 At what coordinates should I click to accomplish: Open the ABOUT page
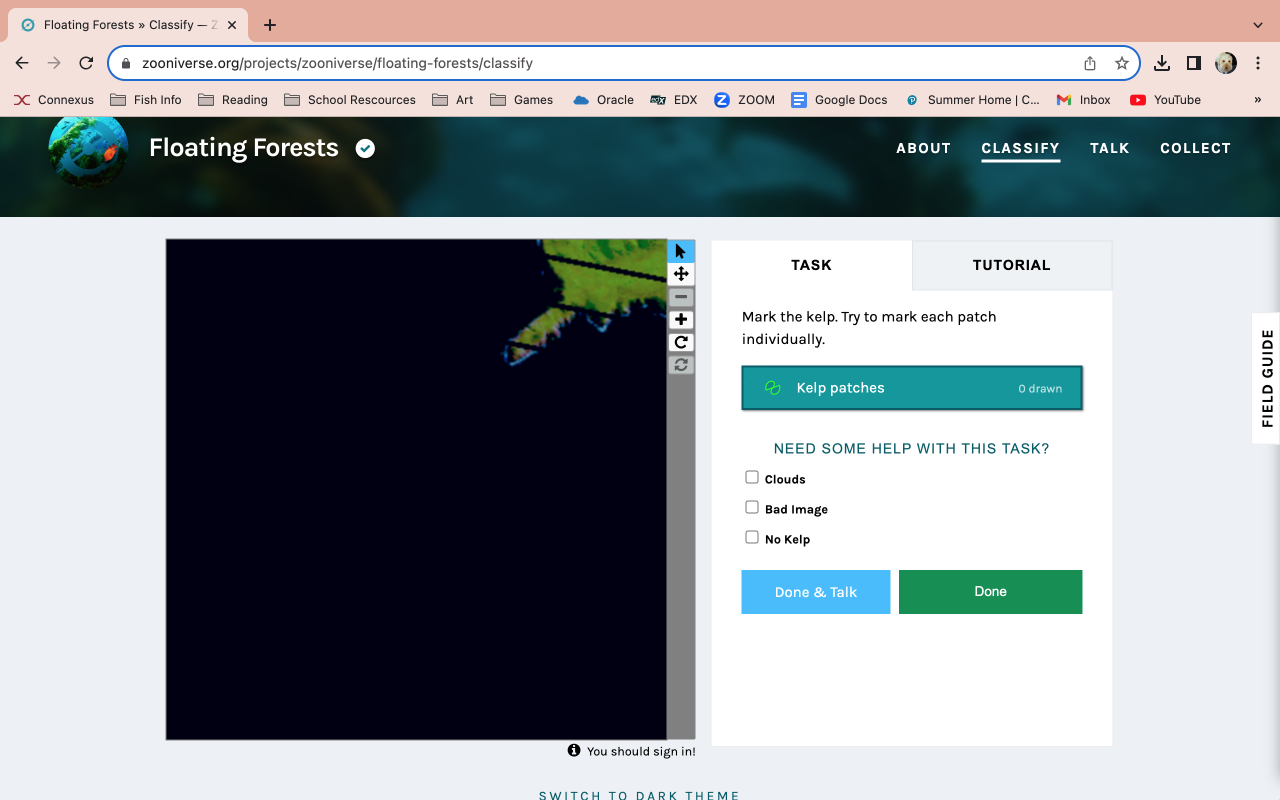tap(923, 148)
